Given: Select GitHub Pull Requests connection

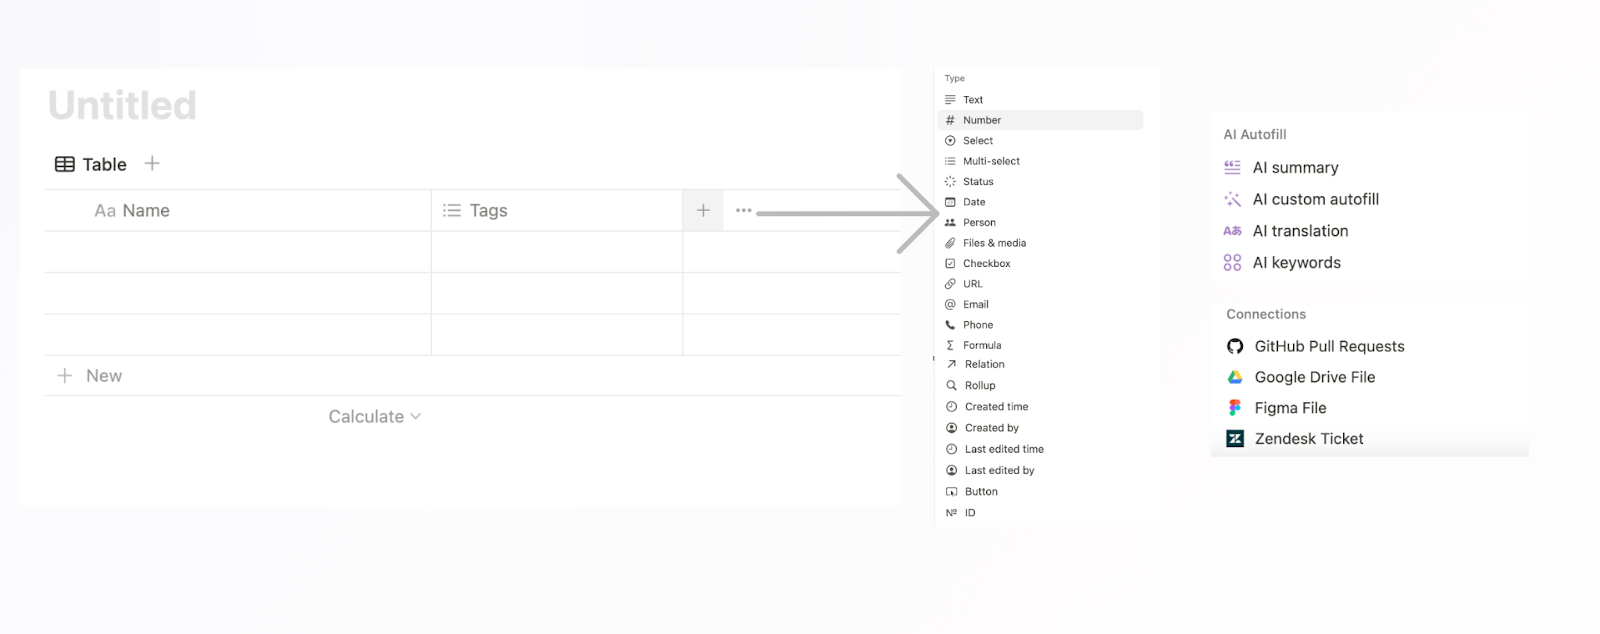Looking at the screenshot, I should 1329,346.
